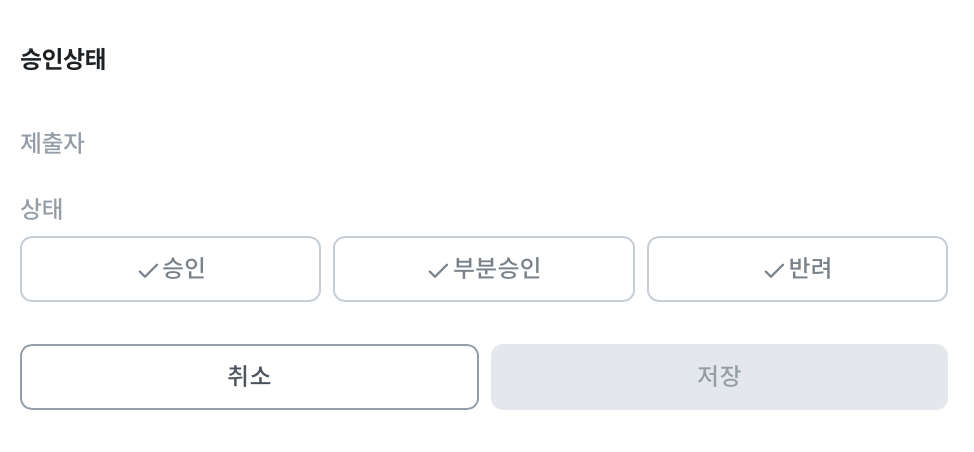Viewport: 974px width, 452px height.
Task: Click the grayed-out 저장 button
Action: coord(719,377)
